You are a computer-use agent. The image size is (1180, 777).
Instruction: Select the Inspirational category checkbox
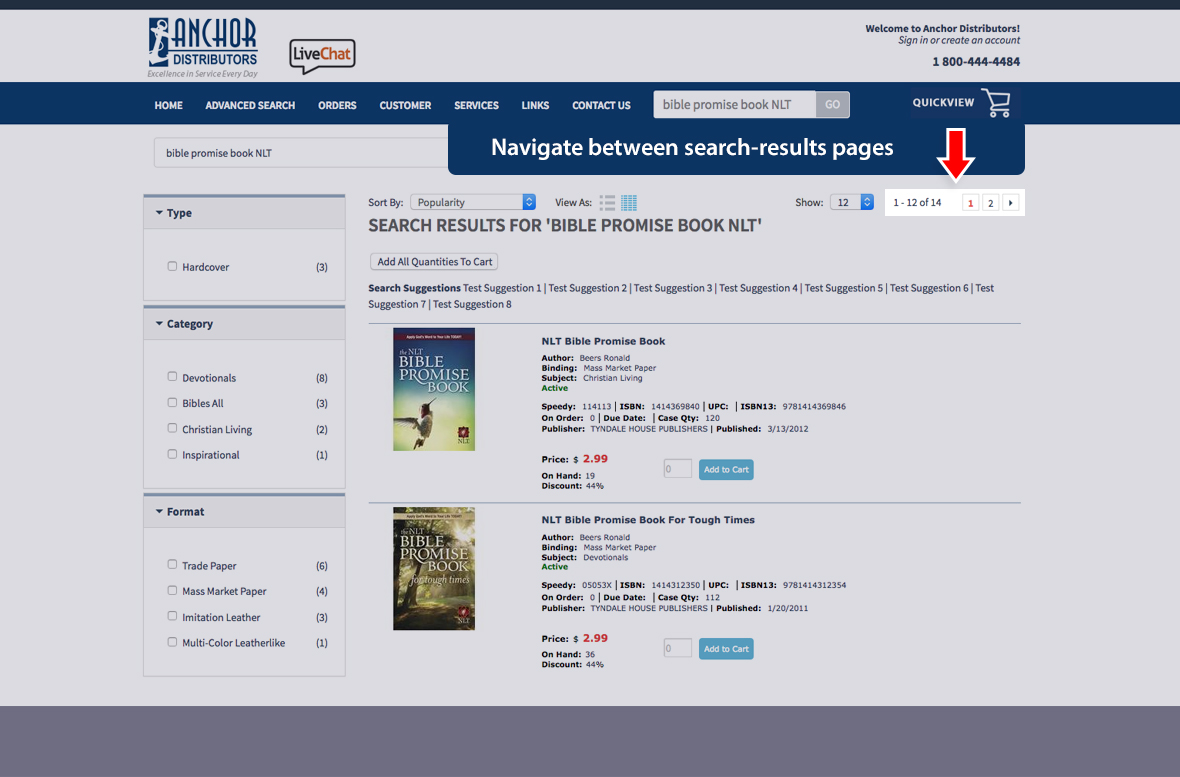point(172,455)
